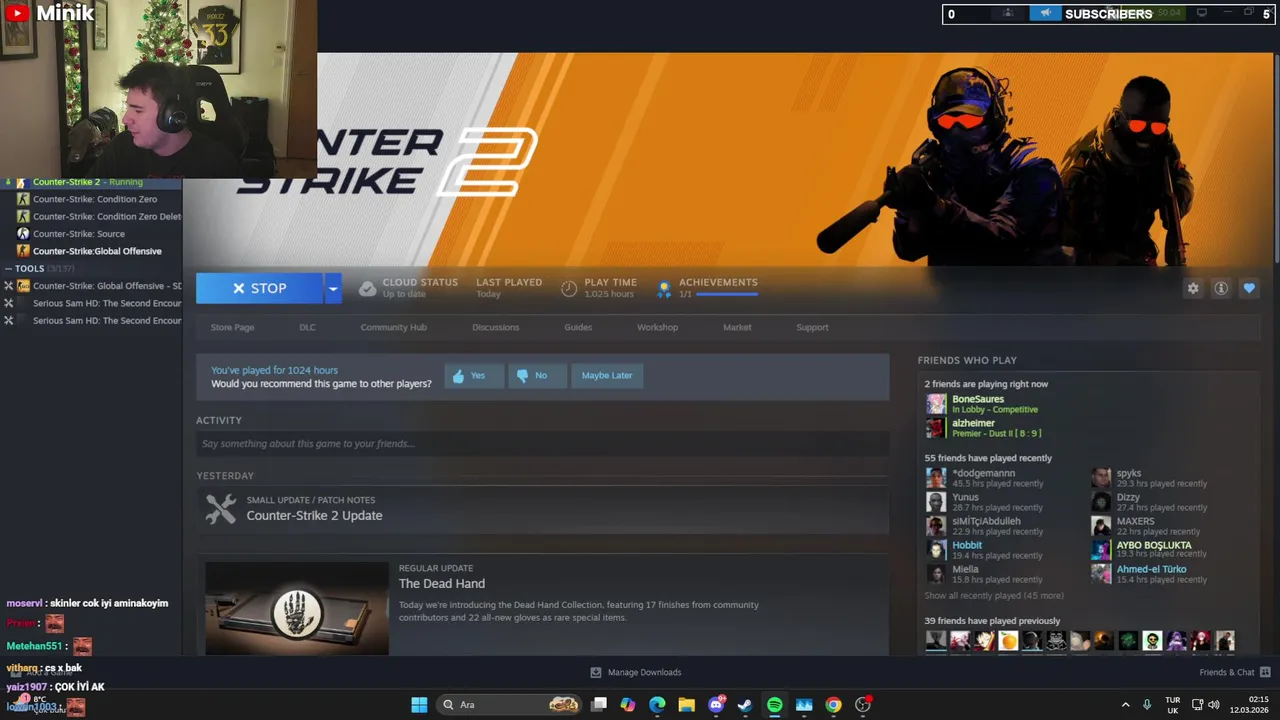The height and width of the screenshot is (720, 1280).
Task: Click the play time clock icon
Action: [569, 288]
